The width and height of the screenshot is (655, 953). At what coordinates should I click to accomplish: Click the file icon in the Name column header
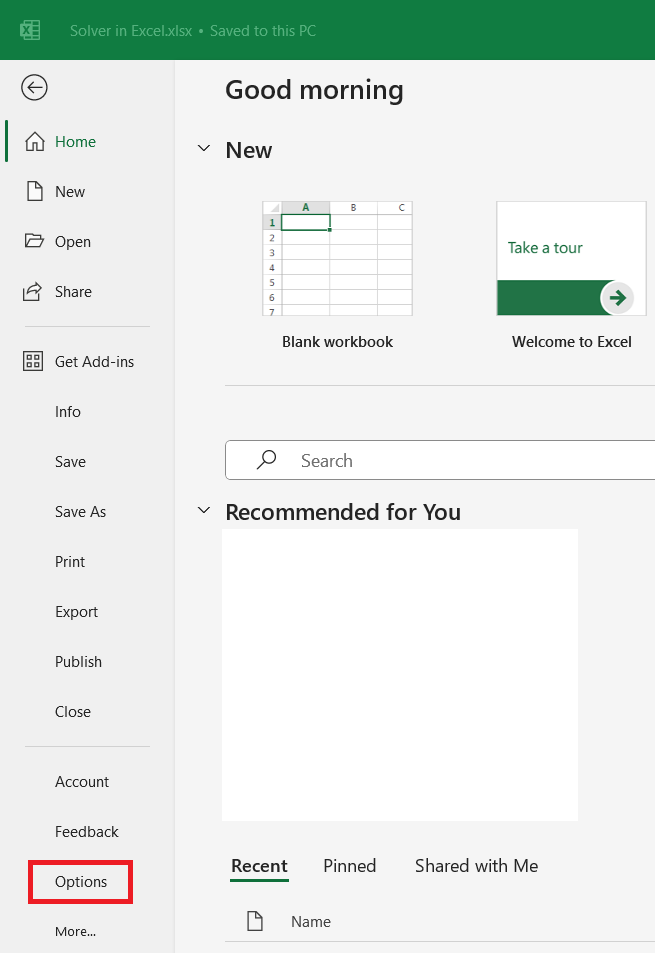[x=255, y=921]
